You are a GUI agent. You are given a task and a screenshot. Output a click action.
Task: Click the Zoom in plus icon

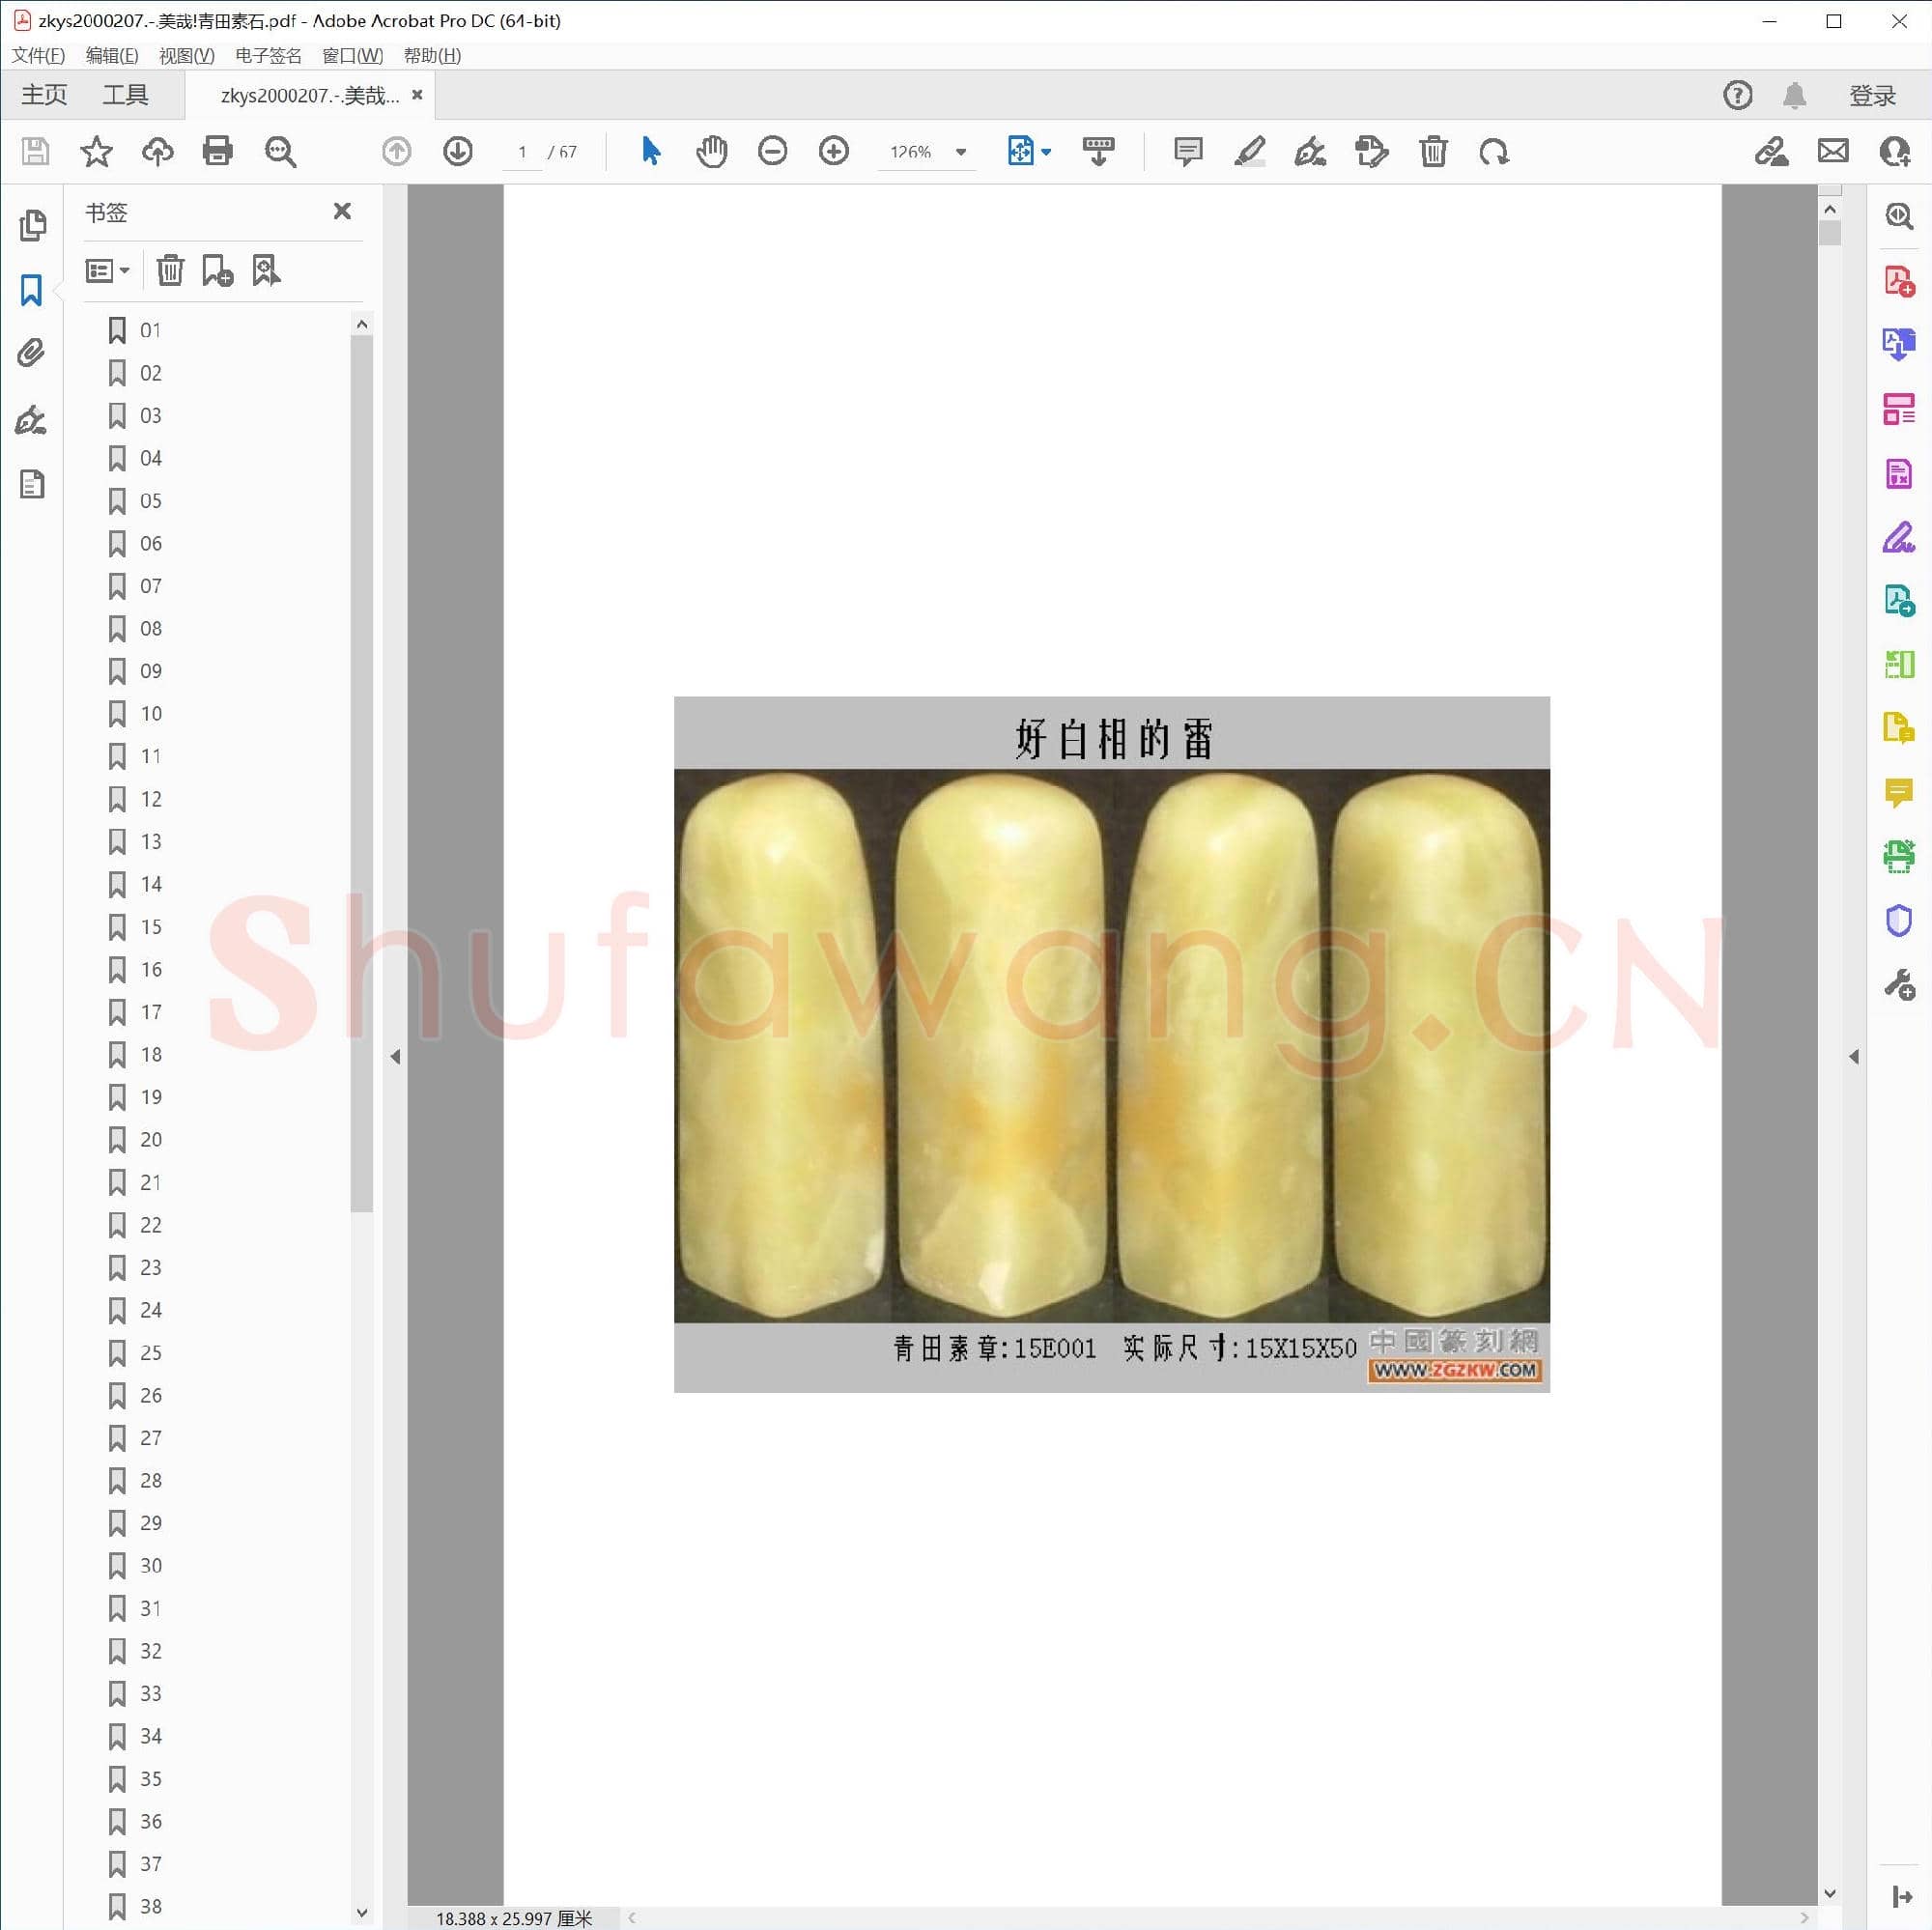click(x=833, y=151)
